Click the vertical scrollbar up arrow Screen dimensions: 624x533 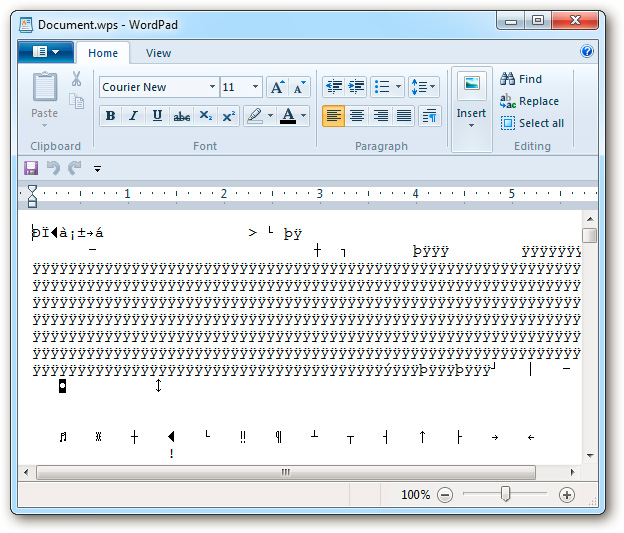click(x=590, y=219)
